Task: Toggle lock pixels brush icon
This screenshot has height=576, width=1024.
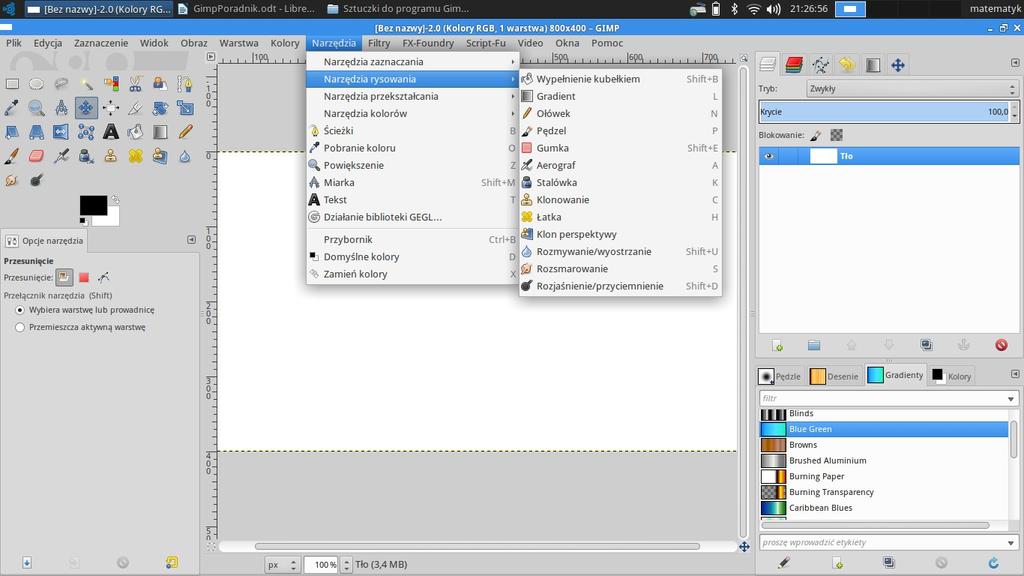Action: pyautogui.click(x=816, y=135)
